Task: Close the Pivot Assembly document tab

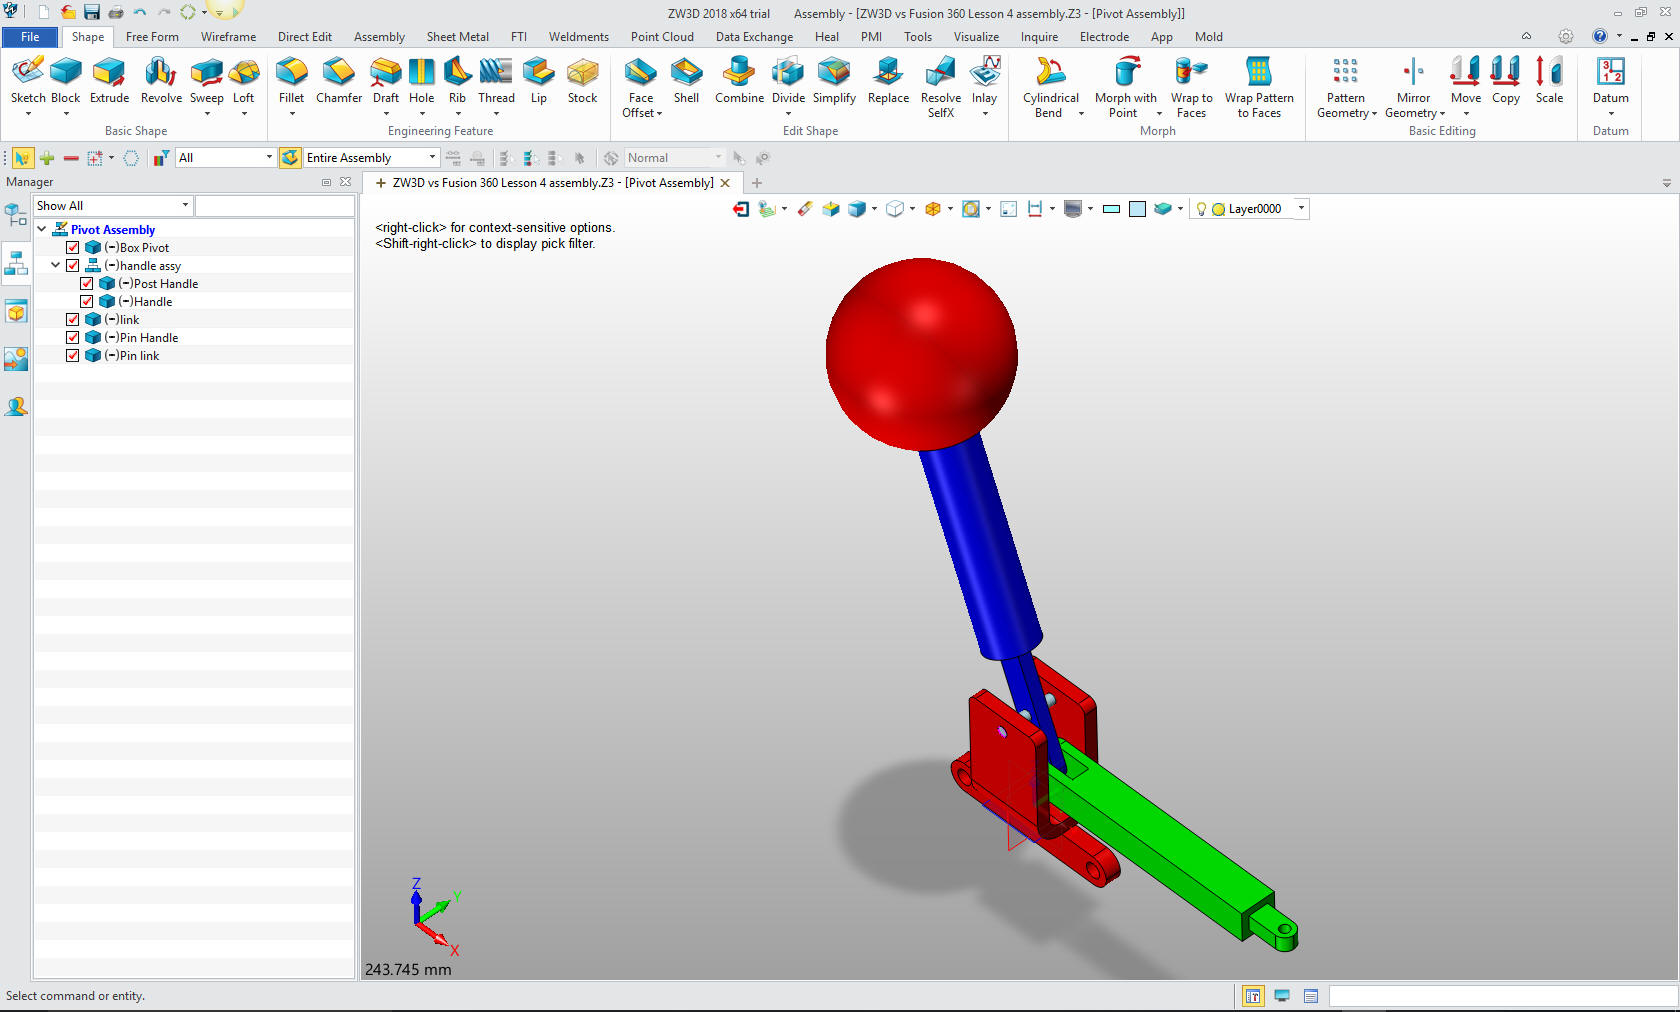Action: [x=725, y=183]
